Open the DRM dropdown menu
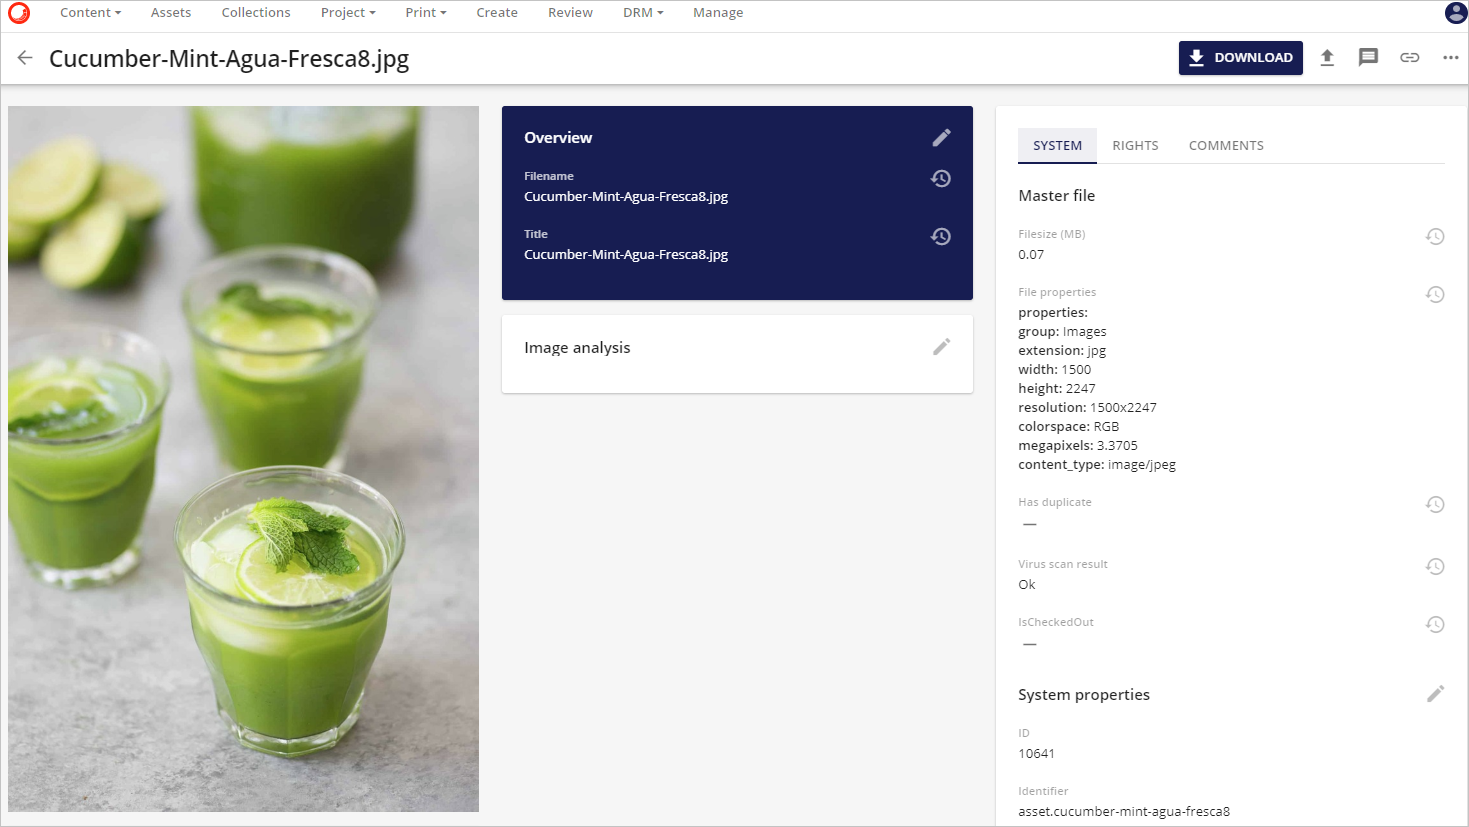1469x827 pixels. click(642, 12)
